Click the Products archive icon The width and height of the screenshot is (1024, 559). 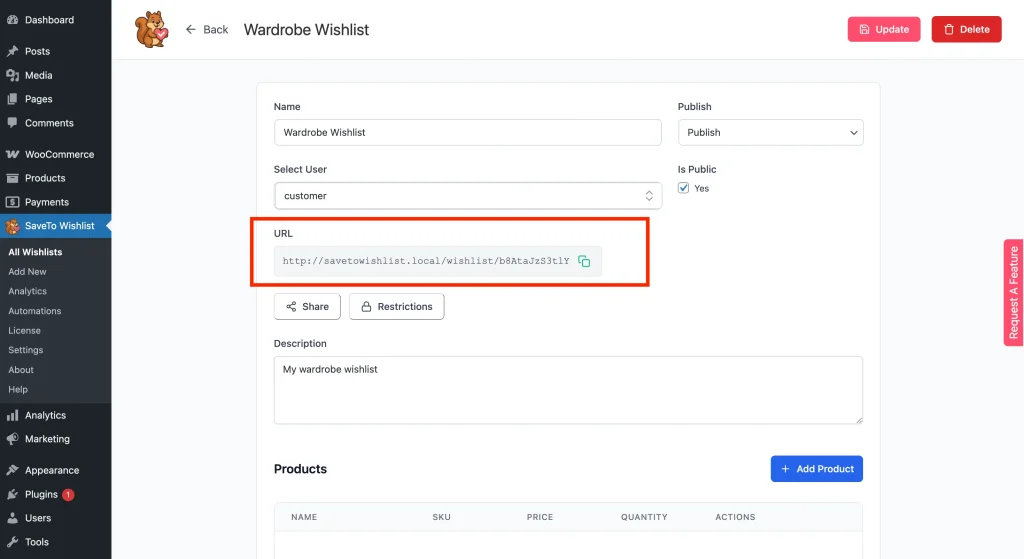[12, 178]
